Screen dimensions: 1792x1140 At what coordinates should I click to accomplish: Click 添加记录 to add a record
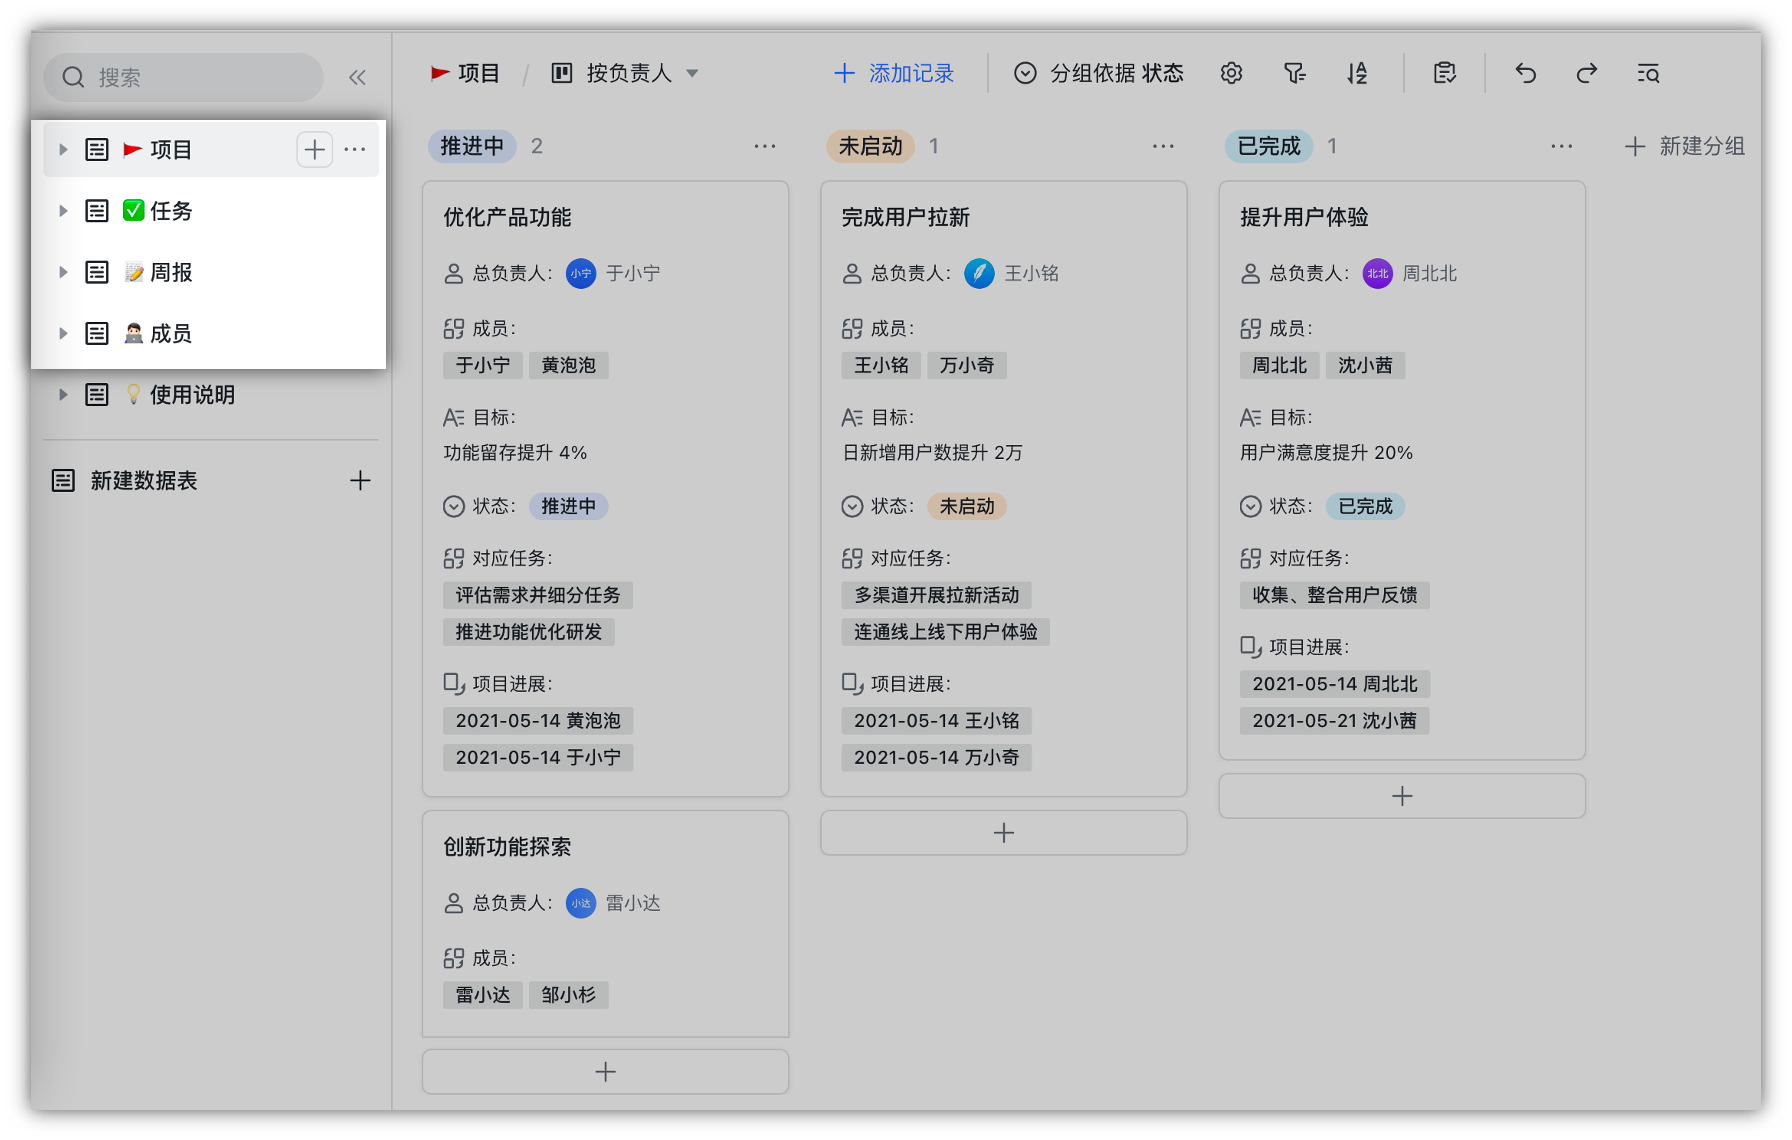[x=894, y=73]
